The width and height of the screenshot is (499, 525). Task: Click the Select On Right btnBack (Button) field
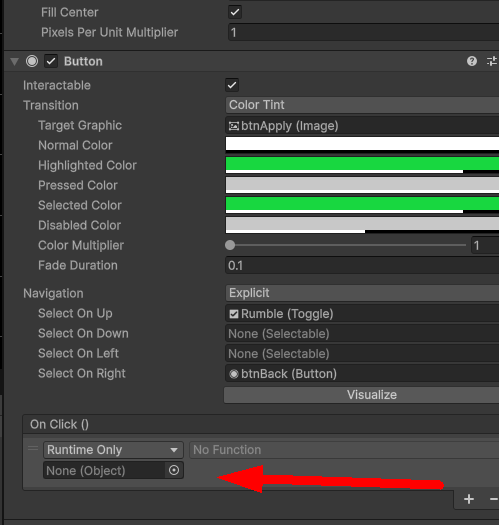[362, 374]
